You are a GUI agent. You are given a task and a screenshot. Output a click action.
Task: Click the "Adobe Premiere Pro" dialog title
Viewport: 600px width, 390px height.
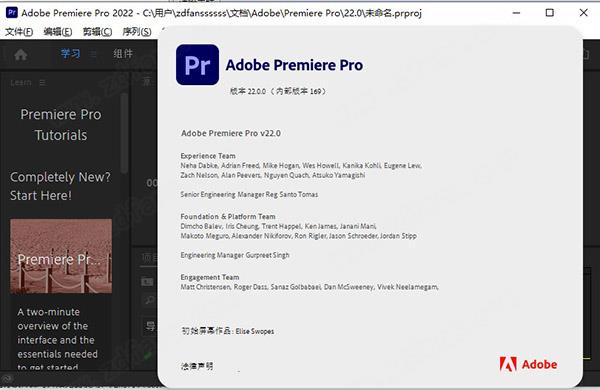[294, 65]
